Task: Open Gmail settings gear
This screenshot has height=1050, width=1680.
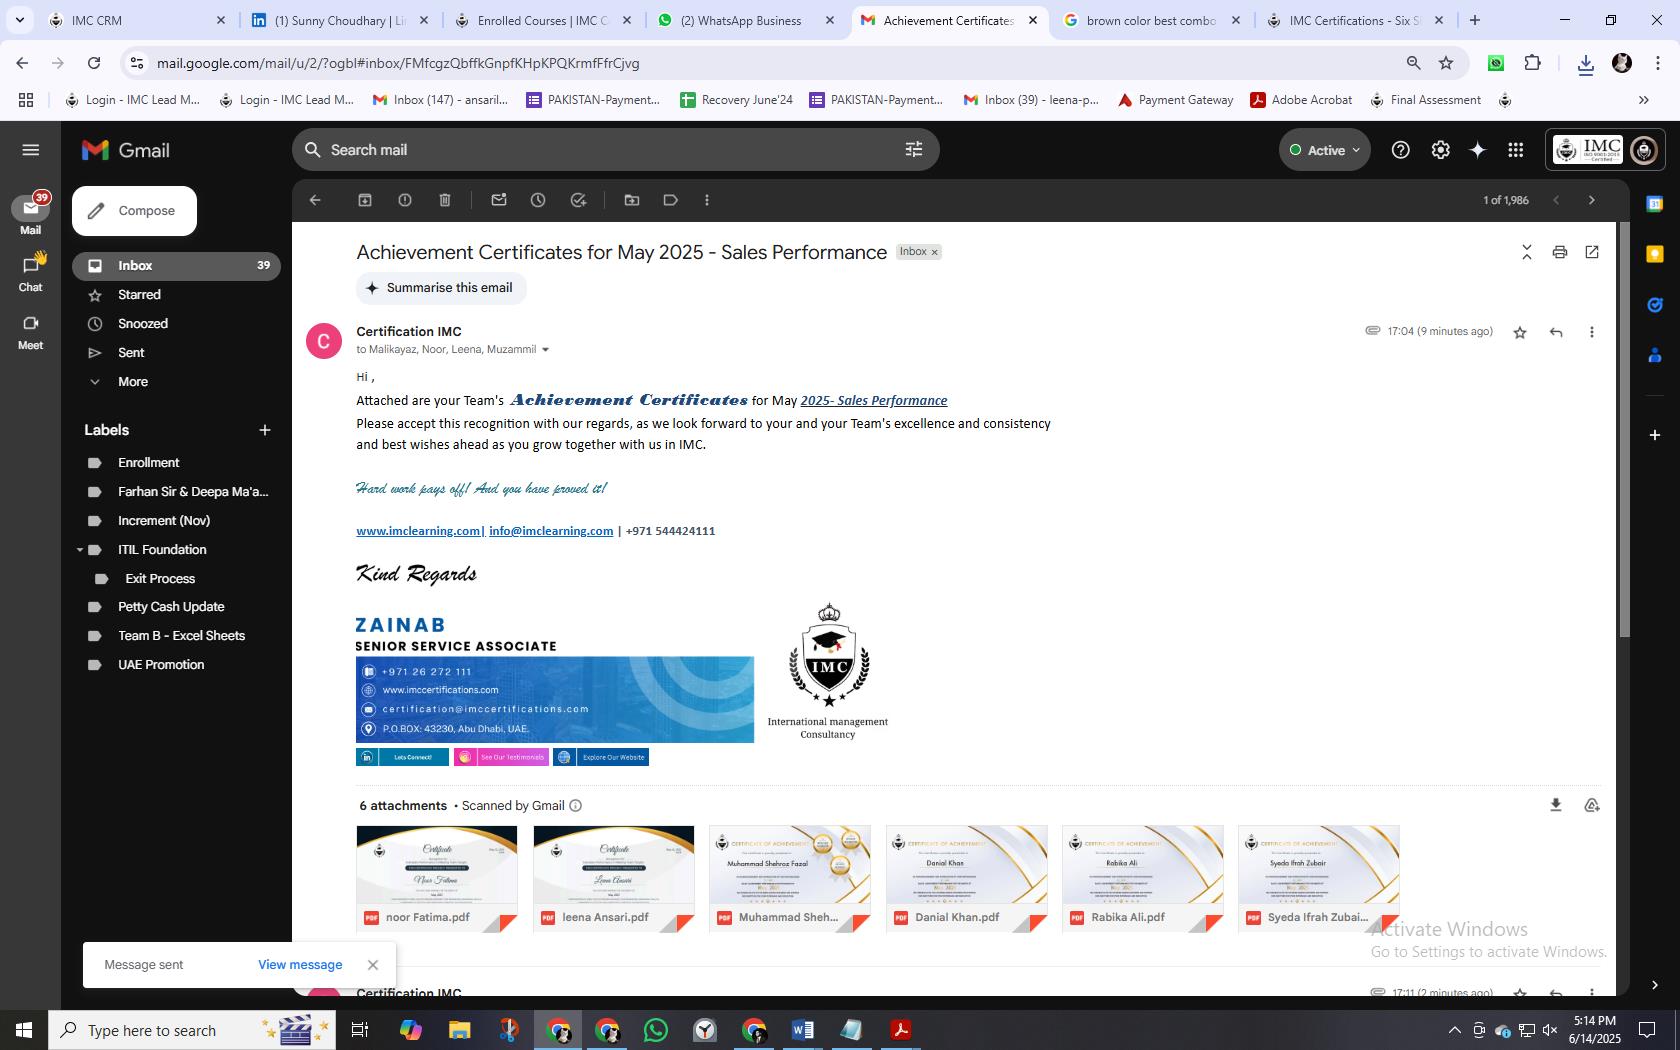Action: pos(1440,150)
